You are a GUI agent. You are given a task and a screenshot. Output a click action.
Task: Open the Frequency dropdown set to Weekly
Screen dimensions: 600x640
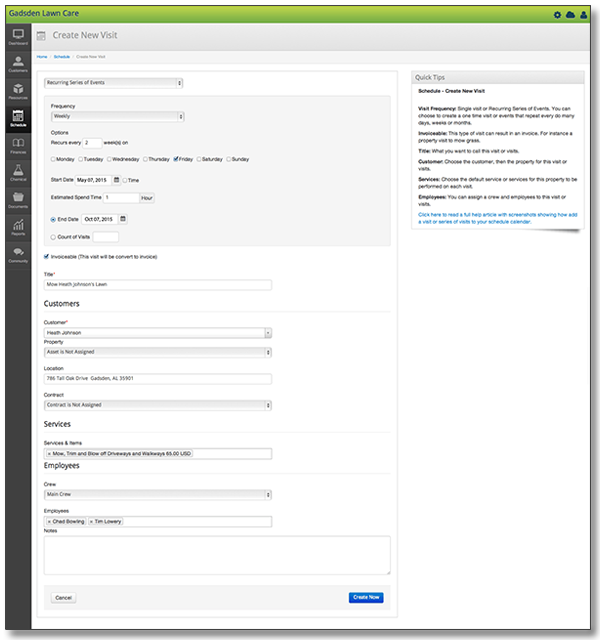click(x=117, y=116)
